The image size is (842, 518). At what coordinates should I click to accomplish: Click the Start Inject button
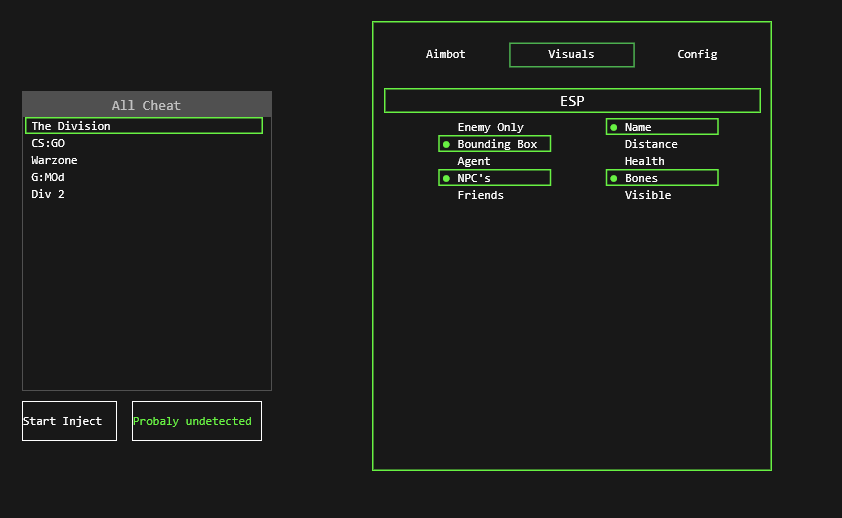coord(69,421)
